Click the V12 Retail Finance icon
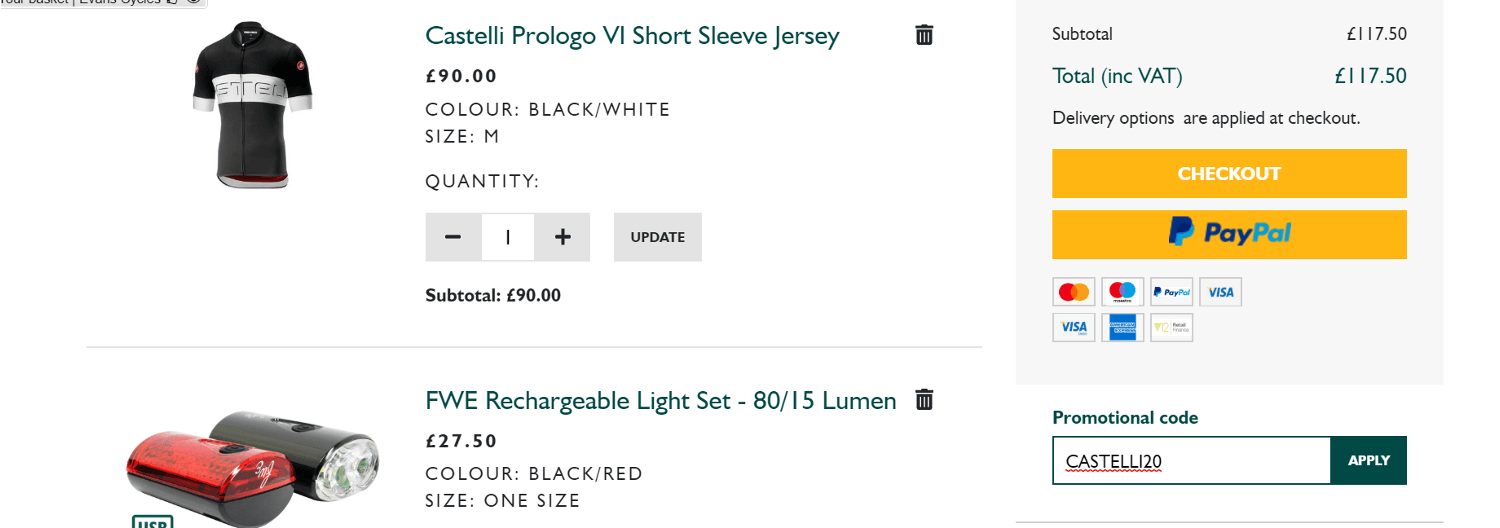 [x=1172, y=327]
